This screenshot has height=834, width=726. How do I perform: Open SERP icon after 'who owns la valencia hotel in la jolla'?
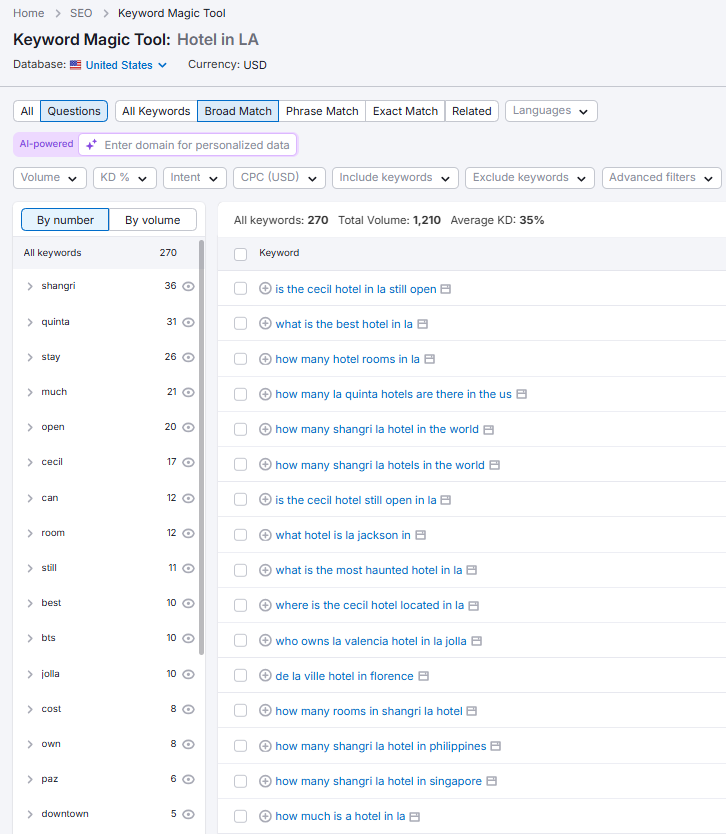[x=477, y=641]
